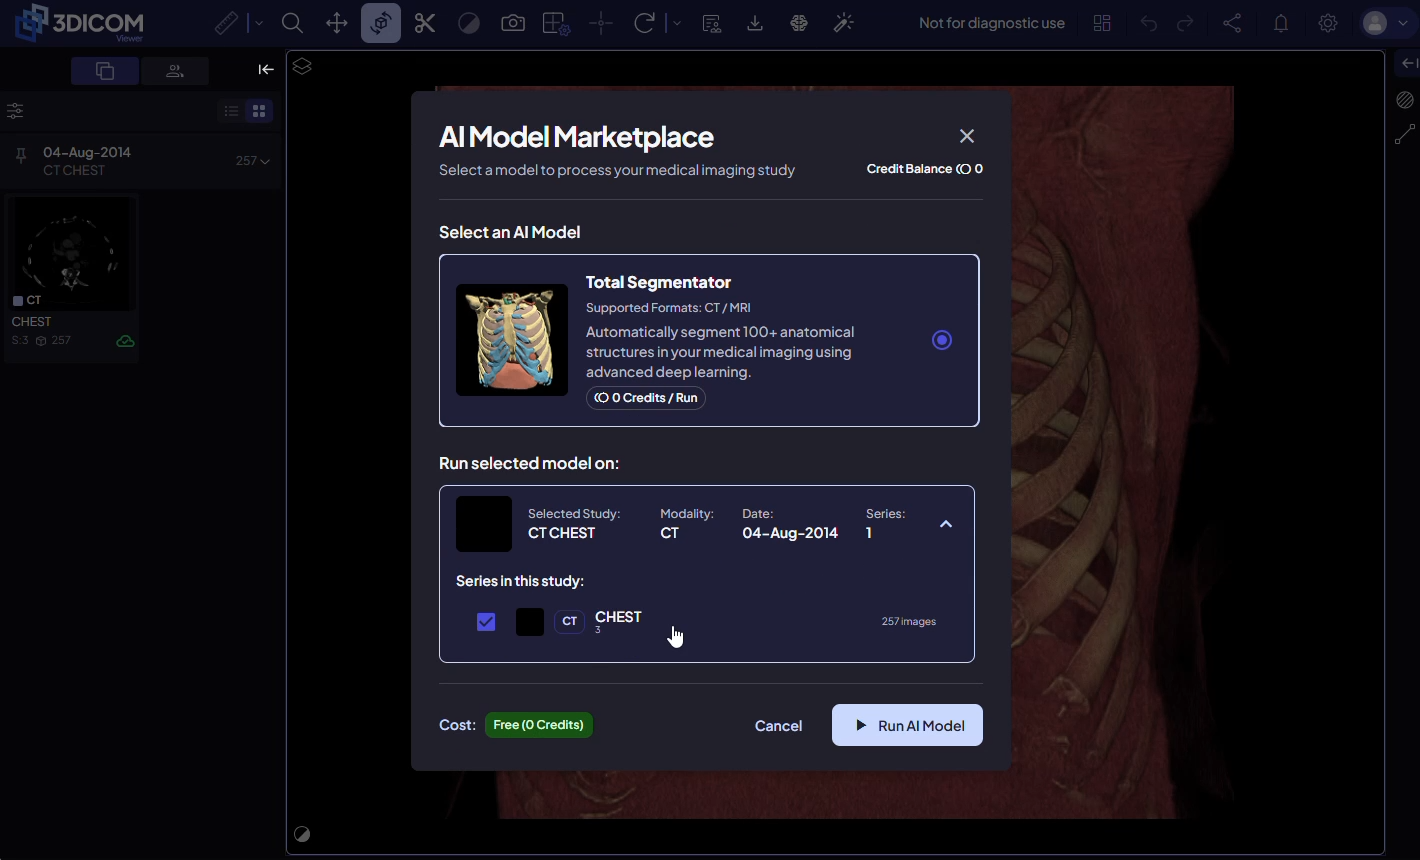Click the magic wand tool
1420x860 pixels.
click(843, 23)
